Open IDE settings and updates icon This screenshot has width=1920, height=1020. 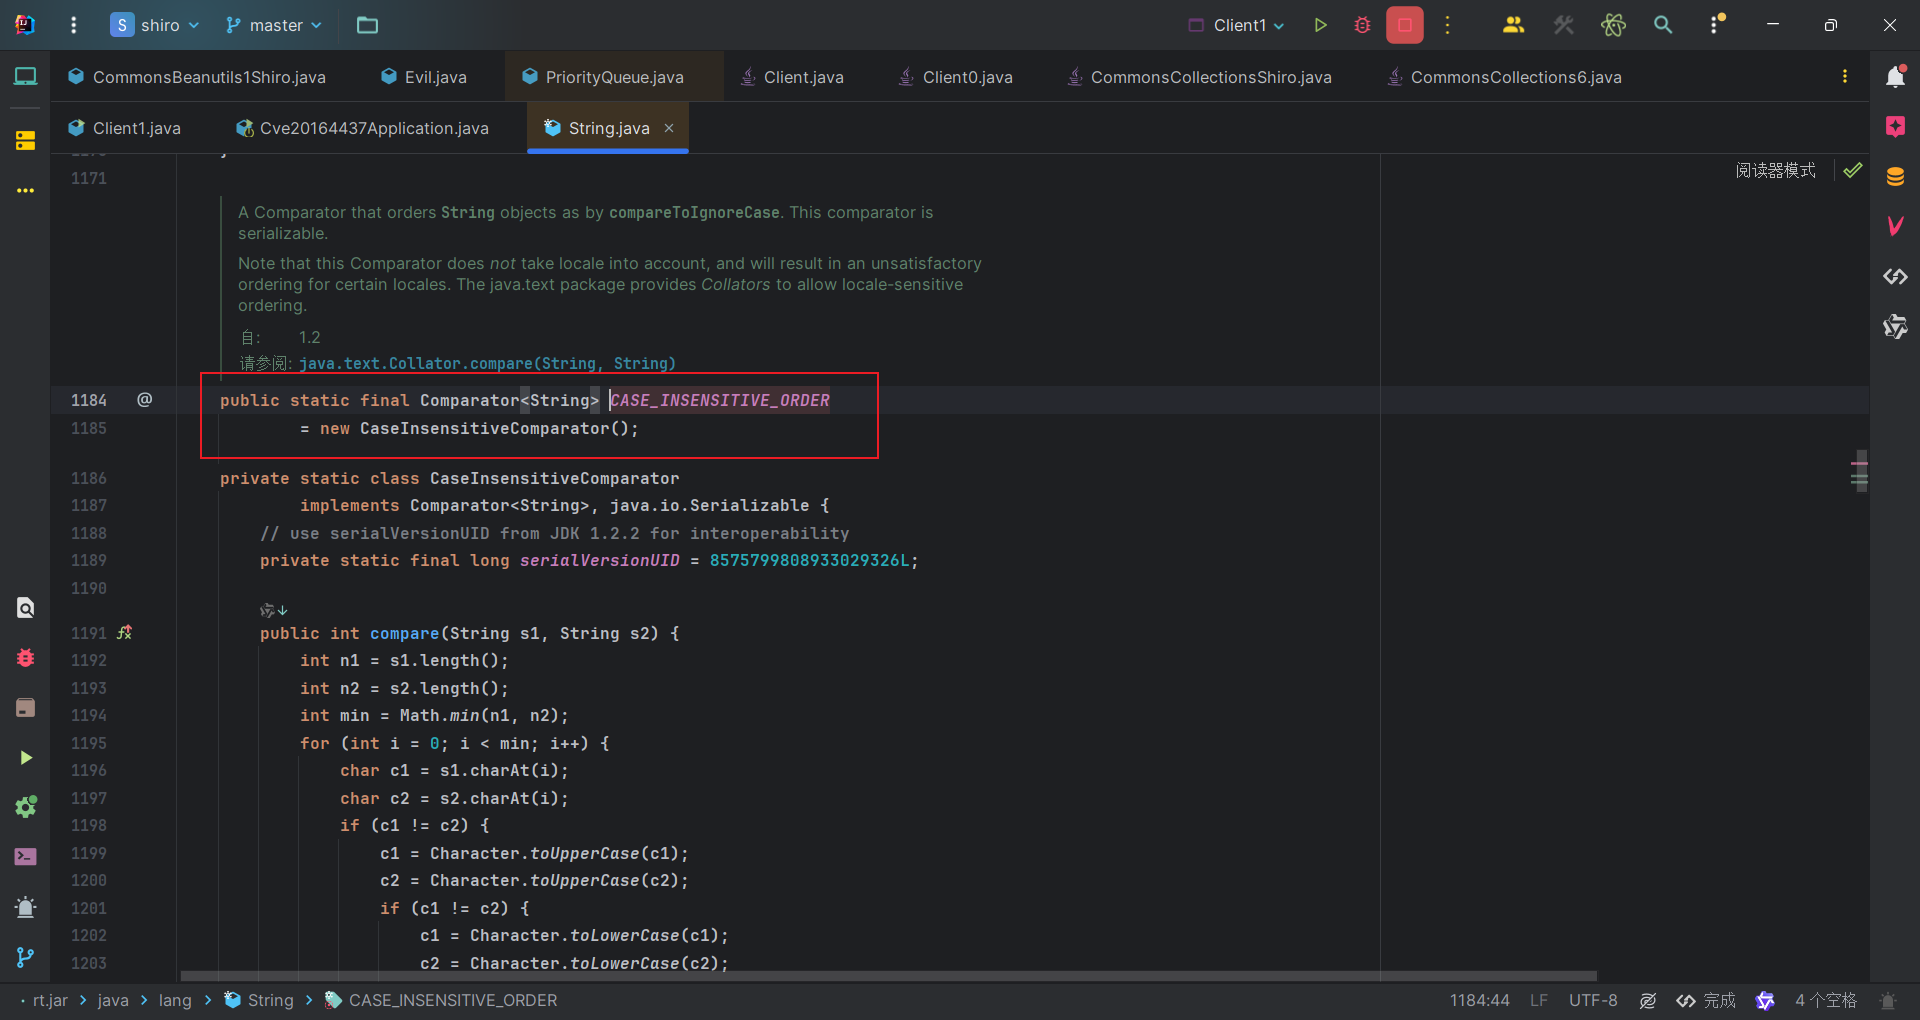click(x=1717, y=25)
